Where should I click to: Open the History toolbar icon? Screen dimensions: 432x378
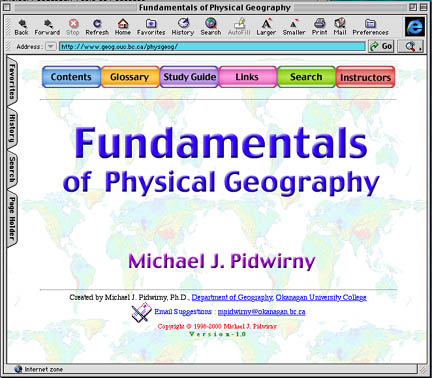(183, 27)
